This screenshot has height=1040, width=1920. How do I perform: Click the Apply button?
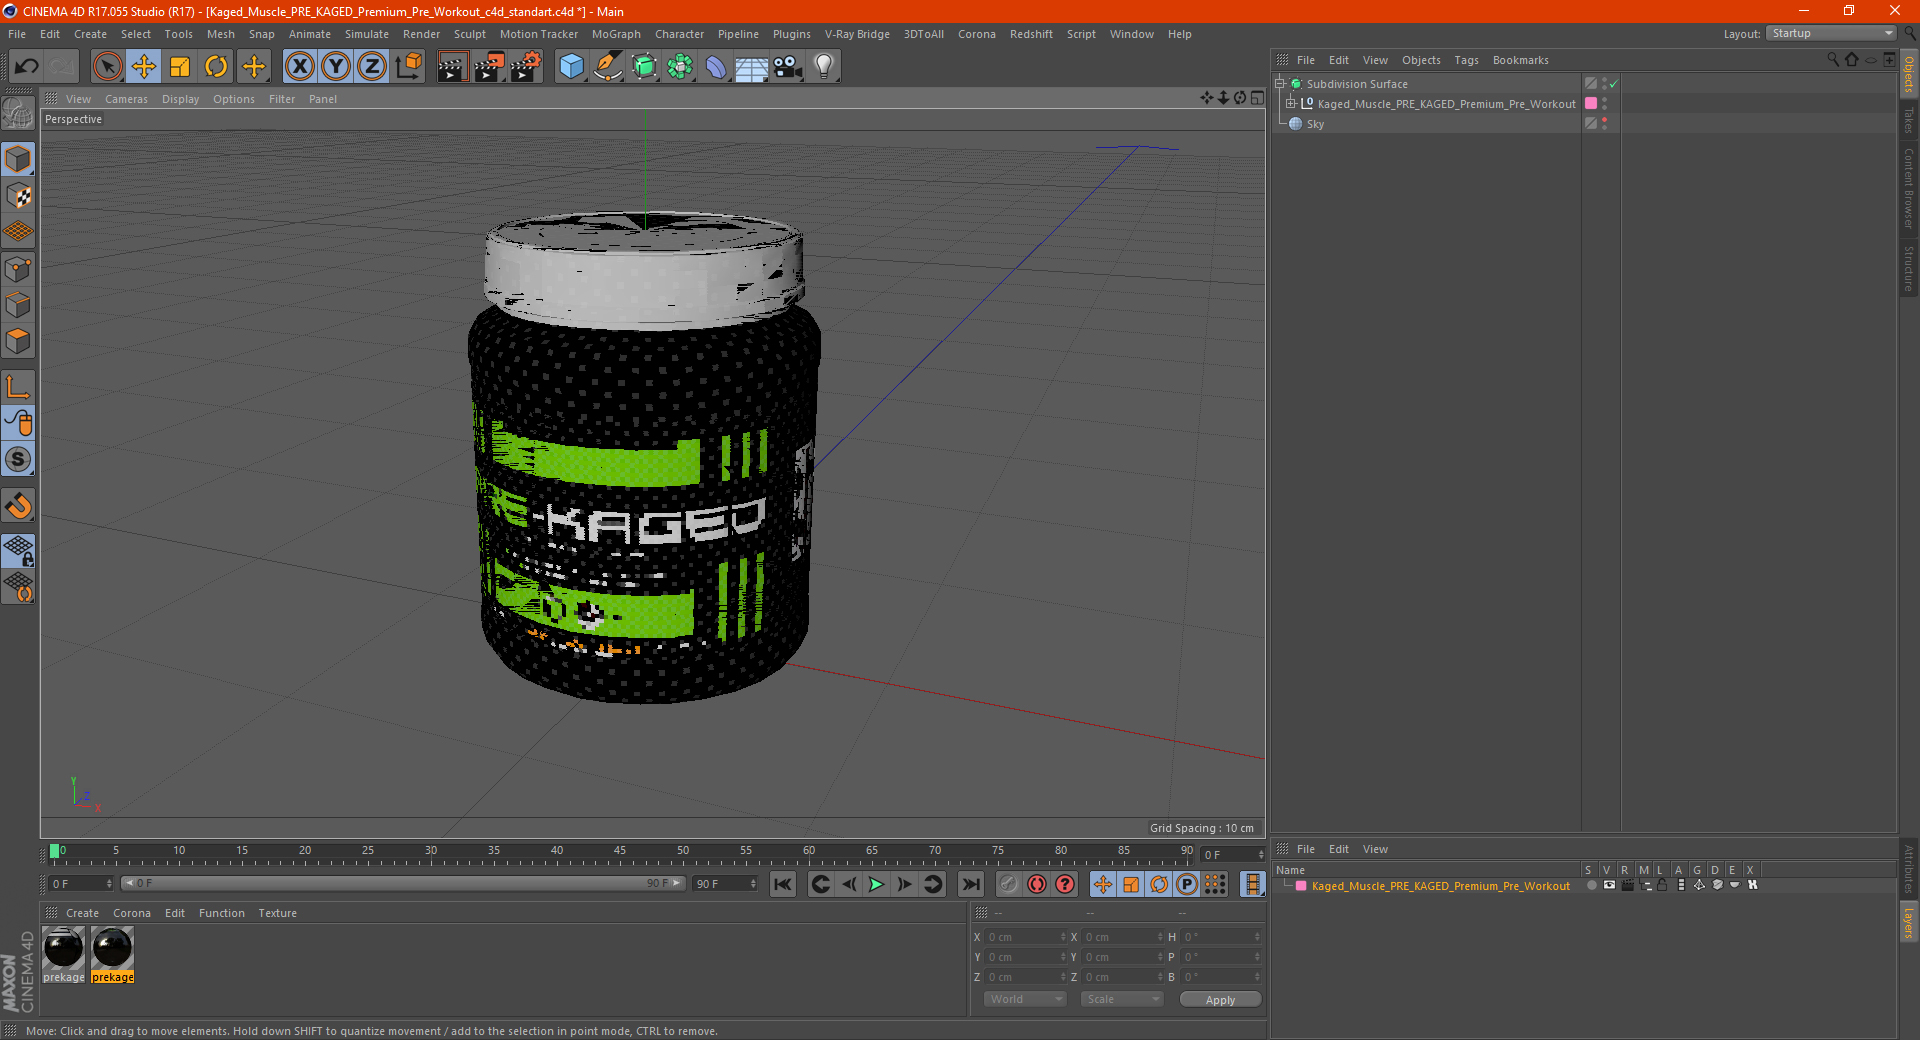pos(1220,999)
